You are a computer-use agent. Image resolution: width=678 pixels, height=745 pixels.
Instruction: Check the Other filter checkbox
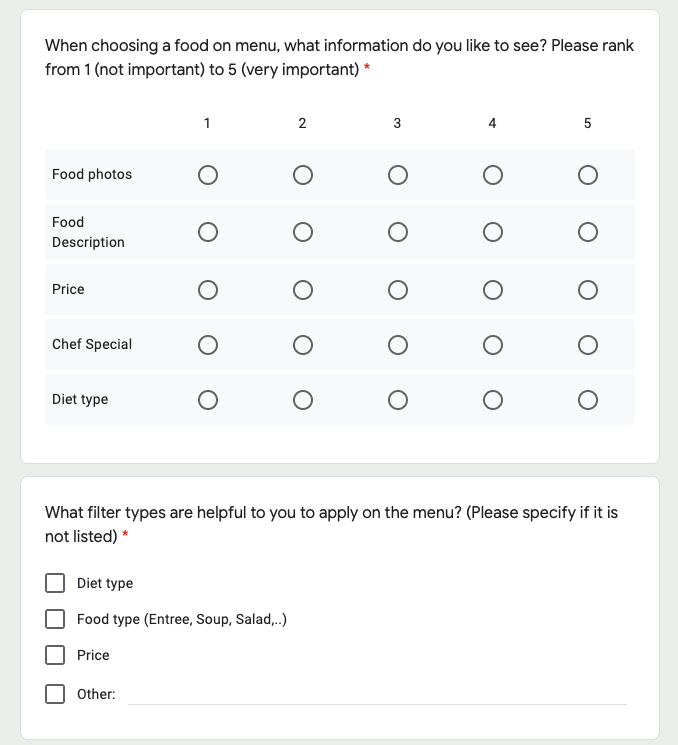point(55,694)
